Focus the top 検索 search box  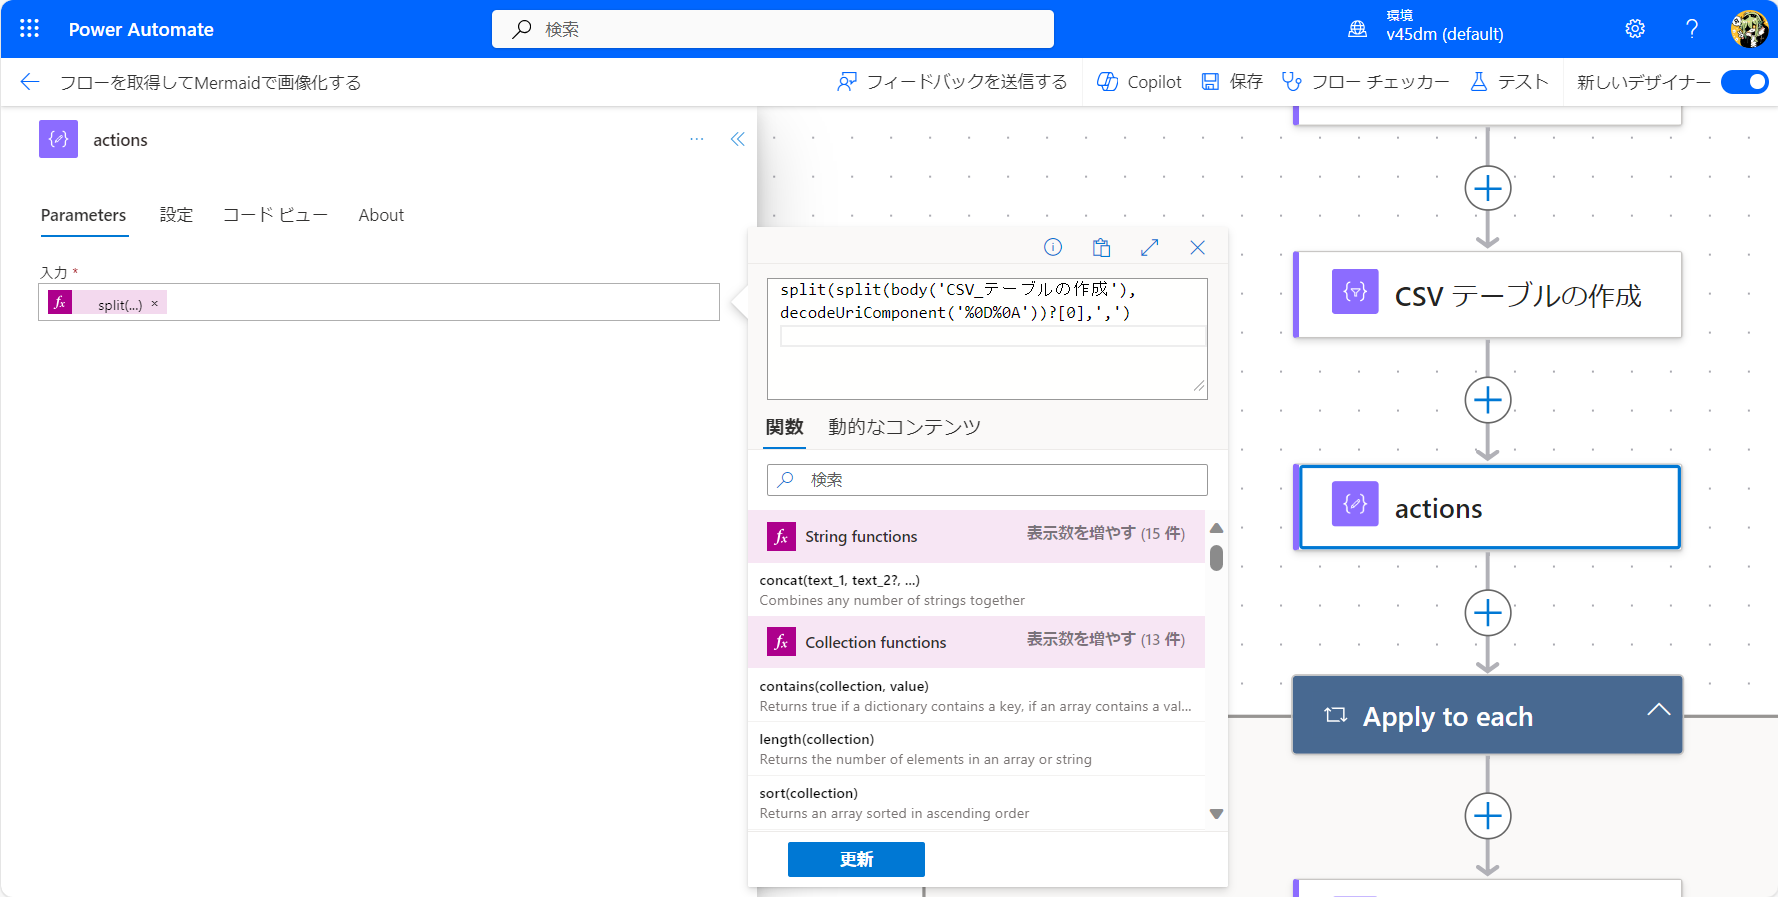pos(772,29)
